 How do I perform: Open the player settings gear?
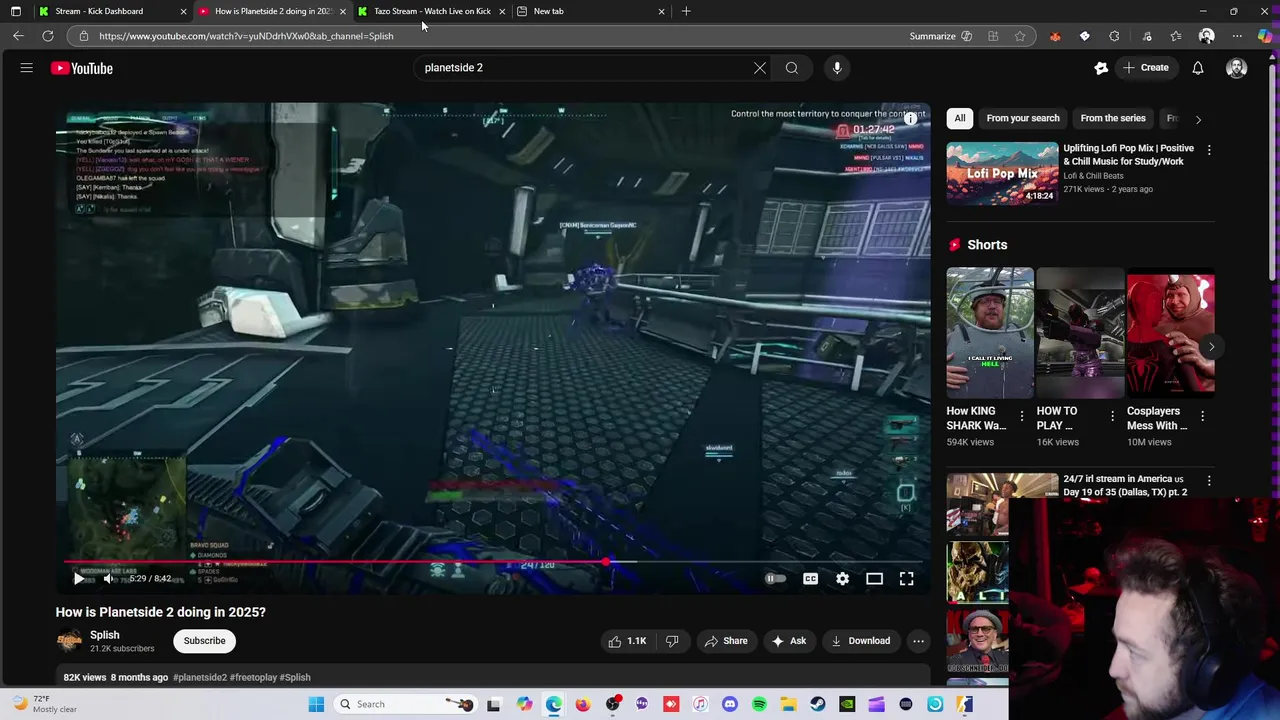point(842,578)
